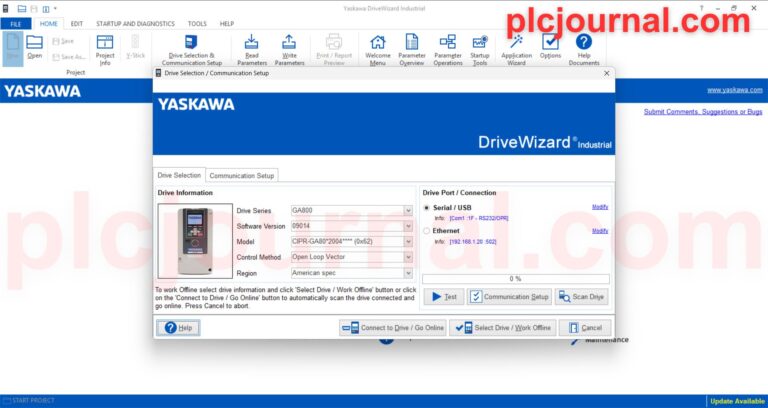Click the GA800 drive thumbnail image
The height and width of the screenshot is (408, 768).
[195, 241]
